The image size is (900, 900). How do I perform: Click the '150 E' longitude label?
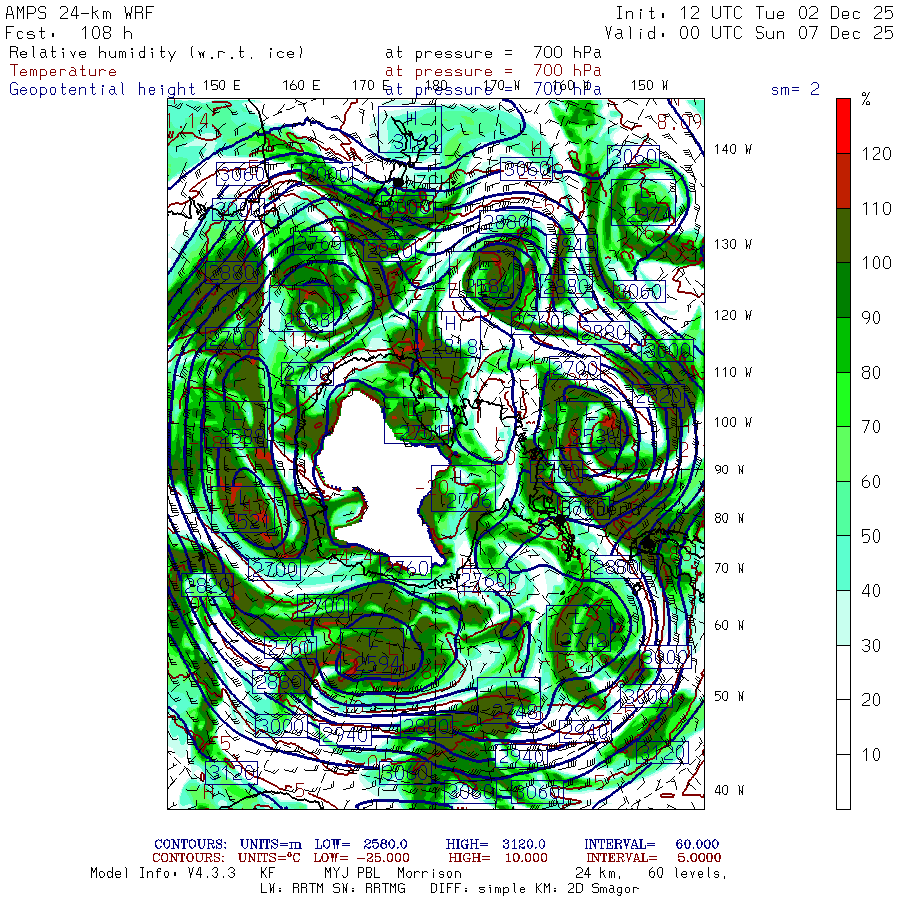[x=221, y=86]
